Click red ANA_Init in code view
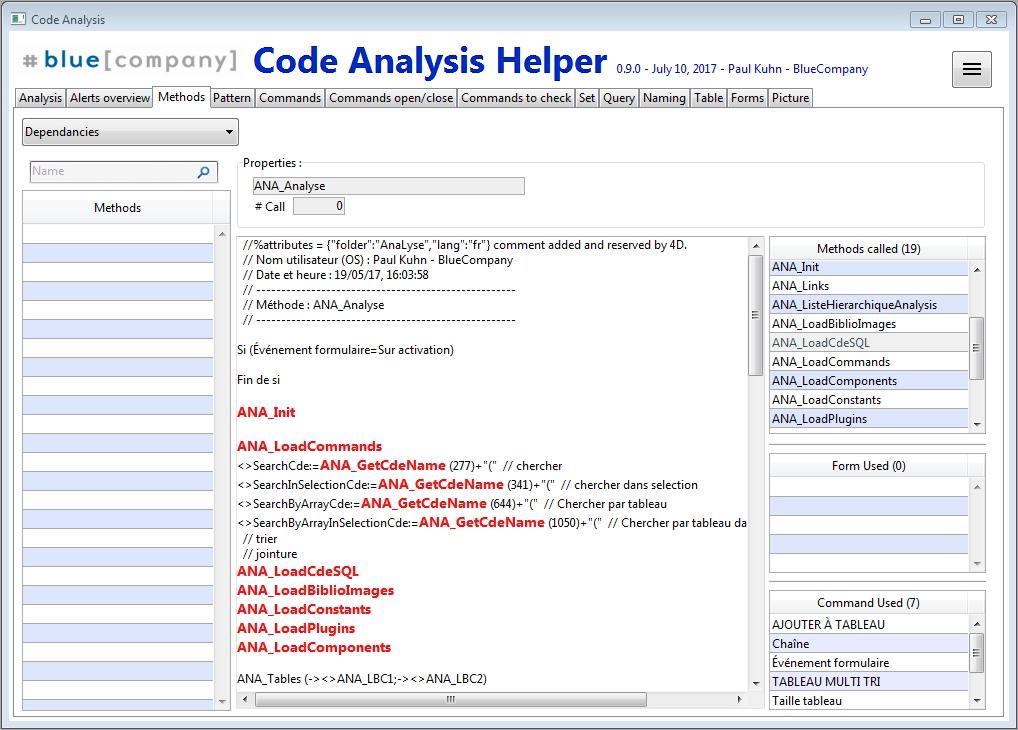This screenshot has height=730, width=1018. (x=266, y=412)
